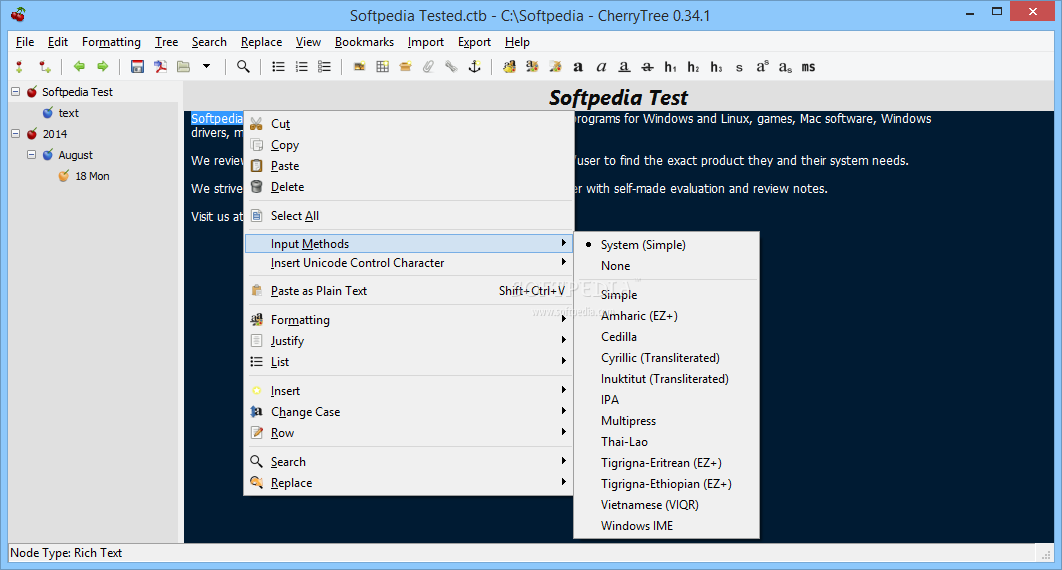Collapse the 2014 tree node
The width and height of the screenshot is (1062, 570).
pos(16,133)
